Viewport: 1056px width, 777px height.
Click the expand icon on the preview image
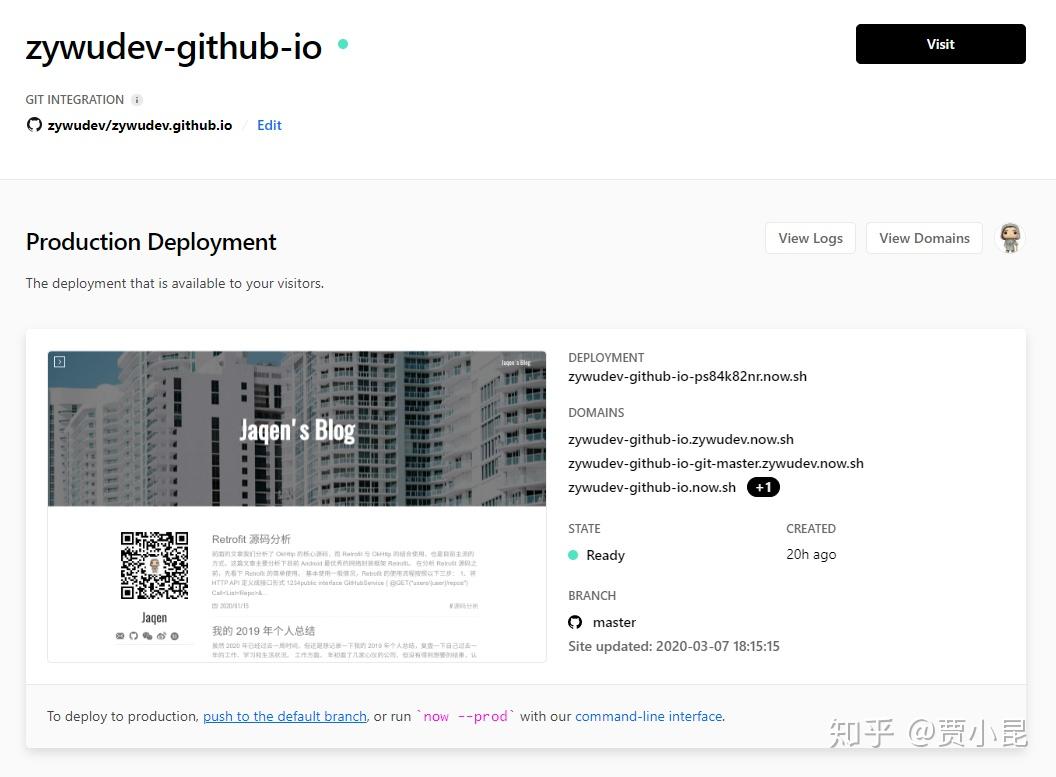59,362
